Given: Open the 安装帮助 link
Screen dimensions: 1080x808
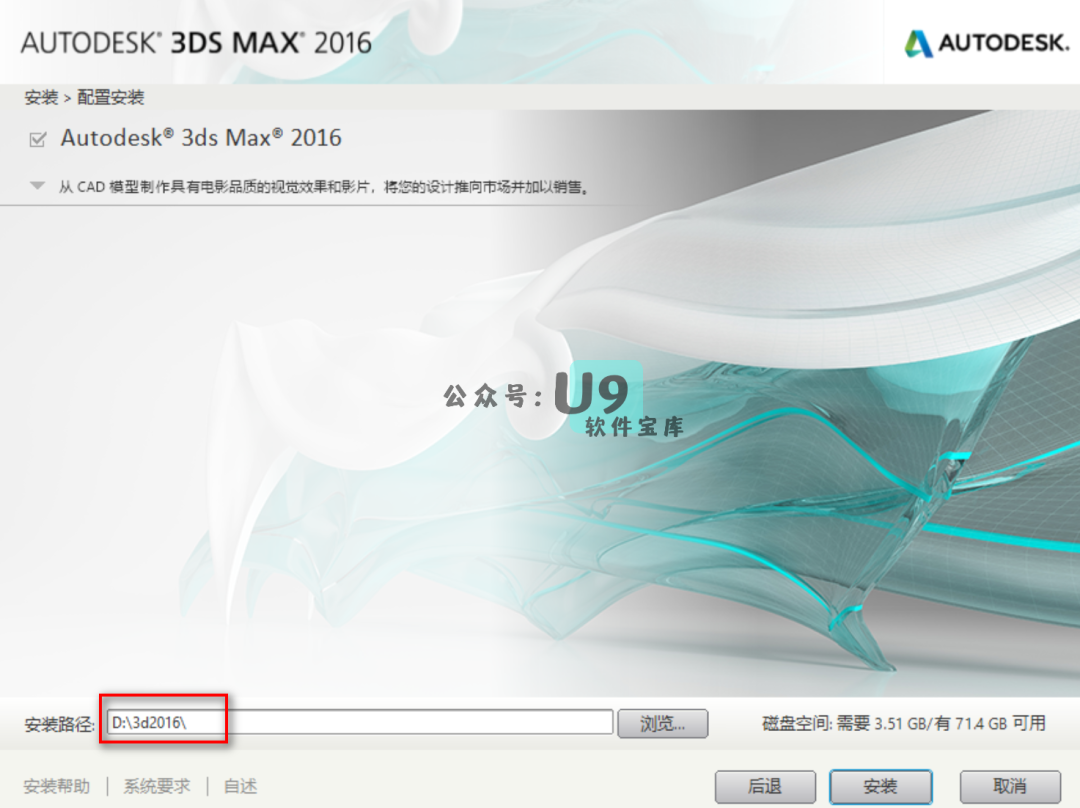Looking at the screenshot, I should [57, 786].
